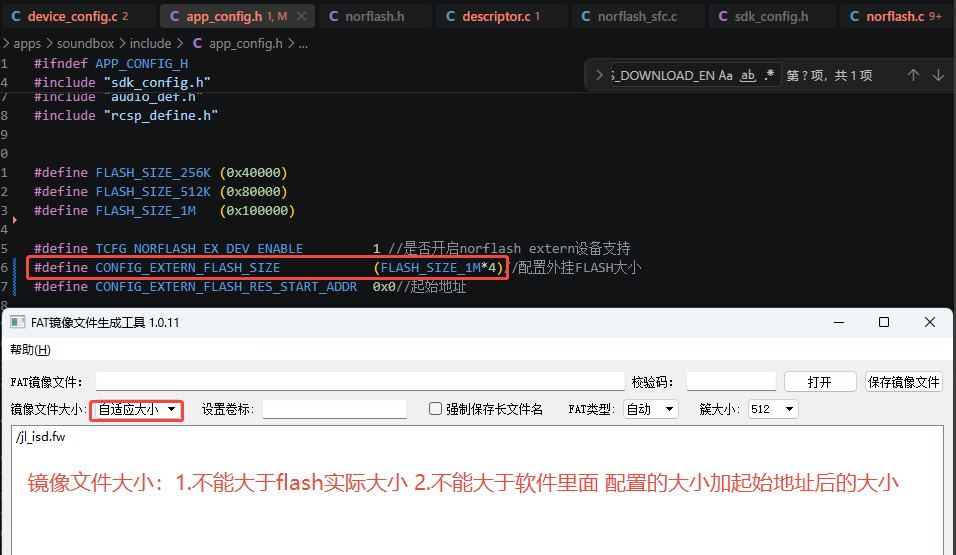Viewport: 956px width, 555px height.
Task: Click the app_config.h breadcrumb item
Action: (246, 43)
